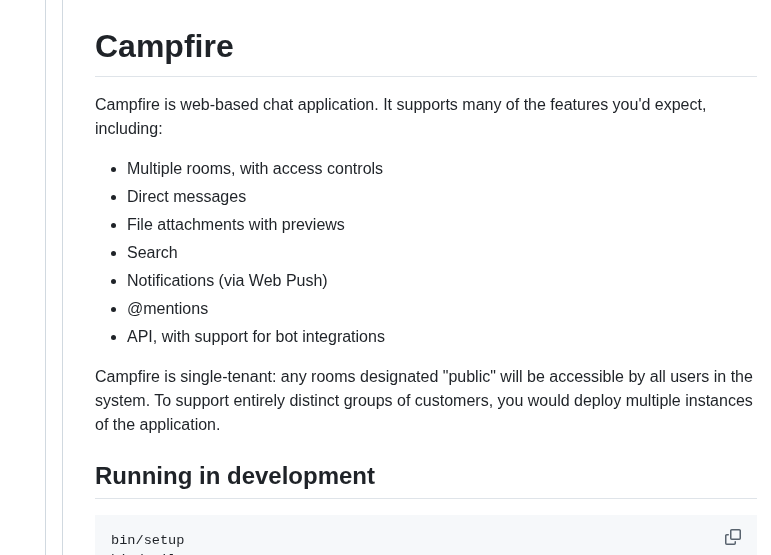Click 'API, with support for bot integrations'

pyautogui.click(x=256, y=337)
